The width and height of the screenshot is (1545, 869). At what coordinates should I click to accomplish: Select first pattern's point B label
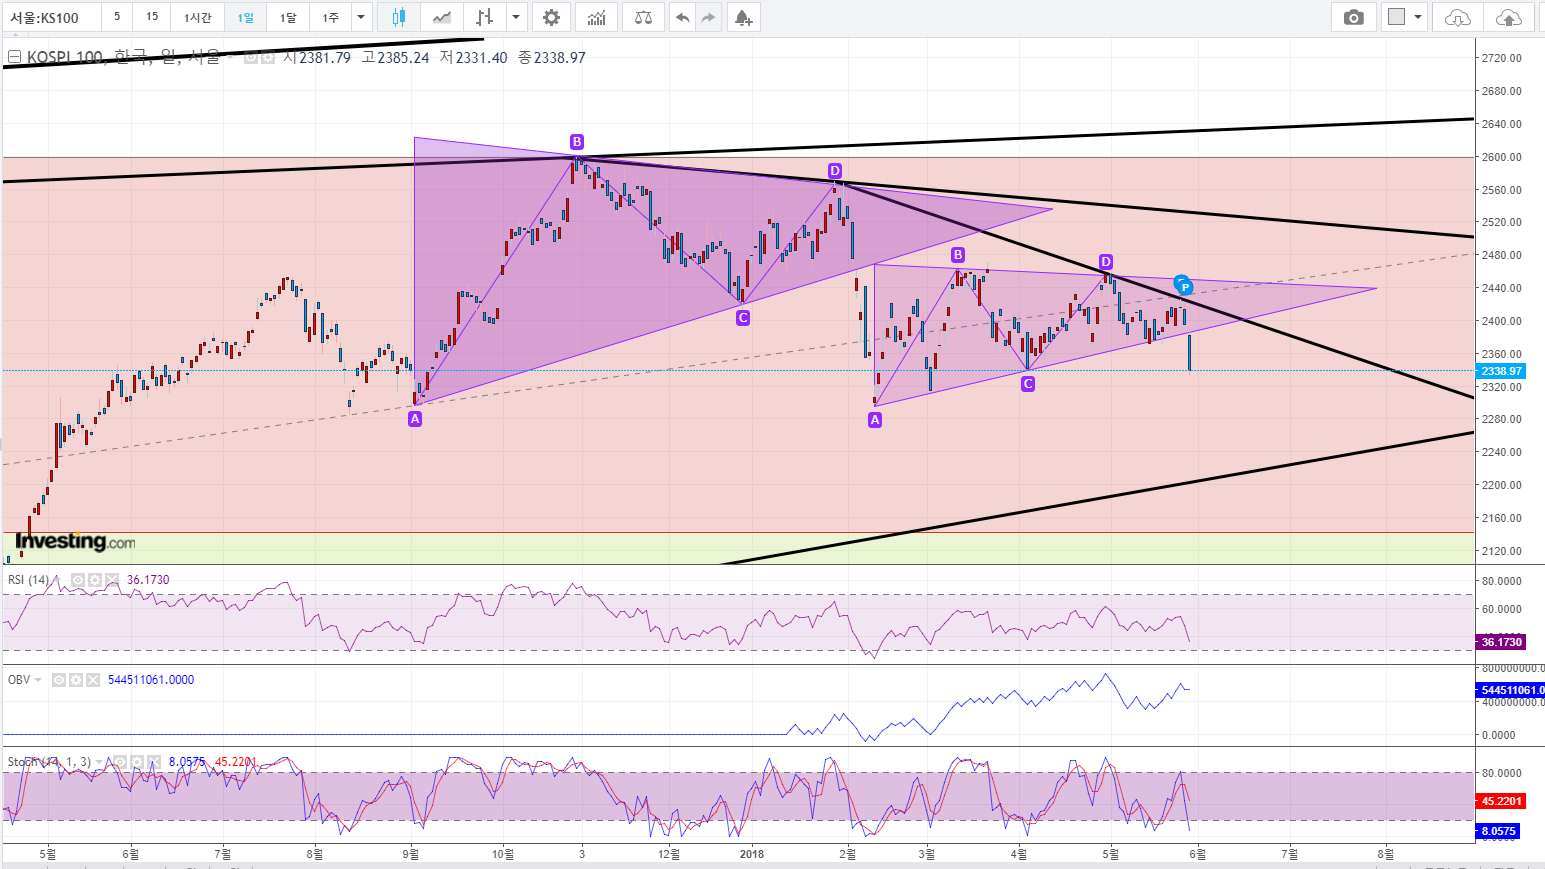[x=577, y=142]
